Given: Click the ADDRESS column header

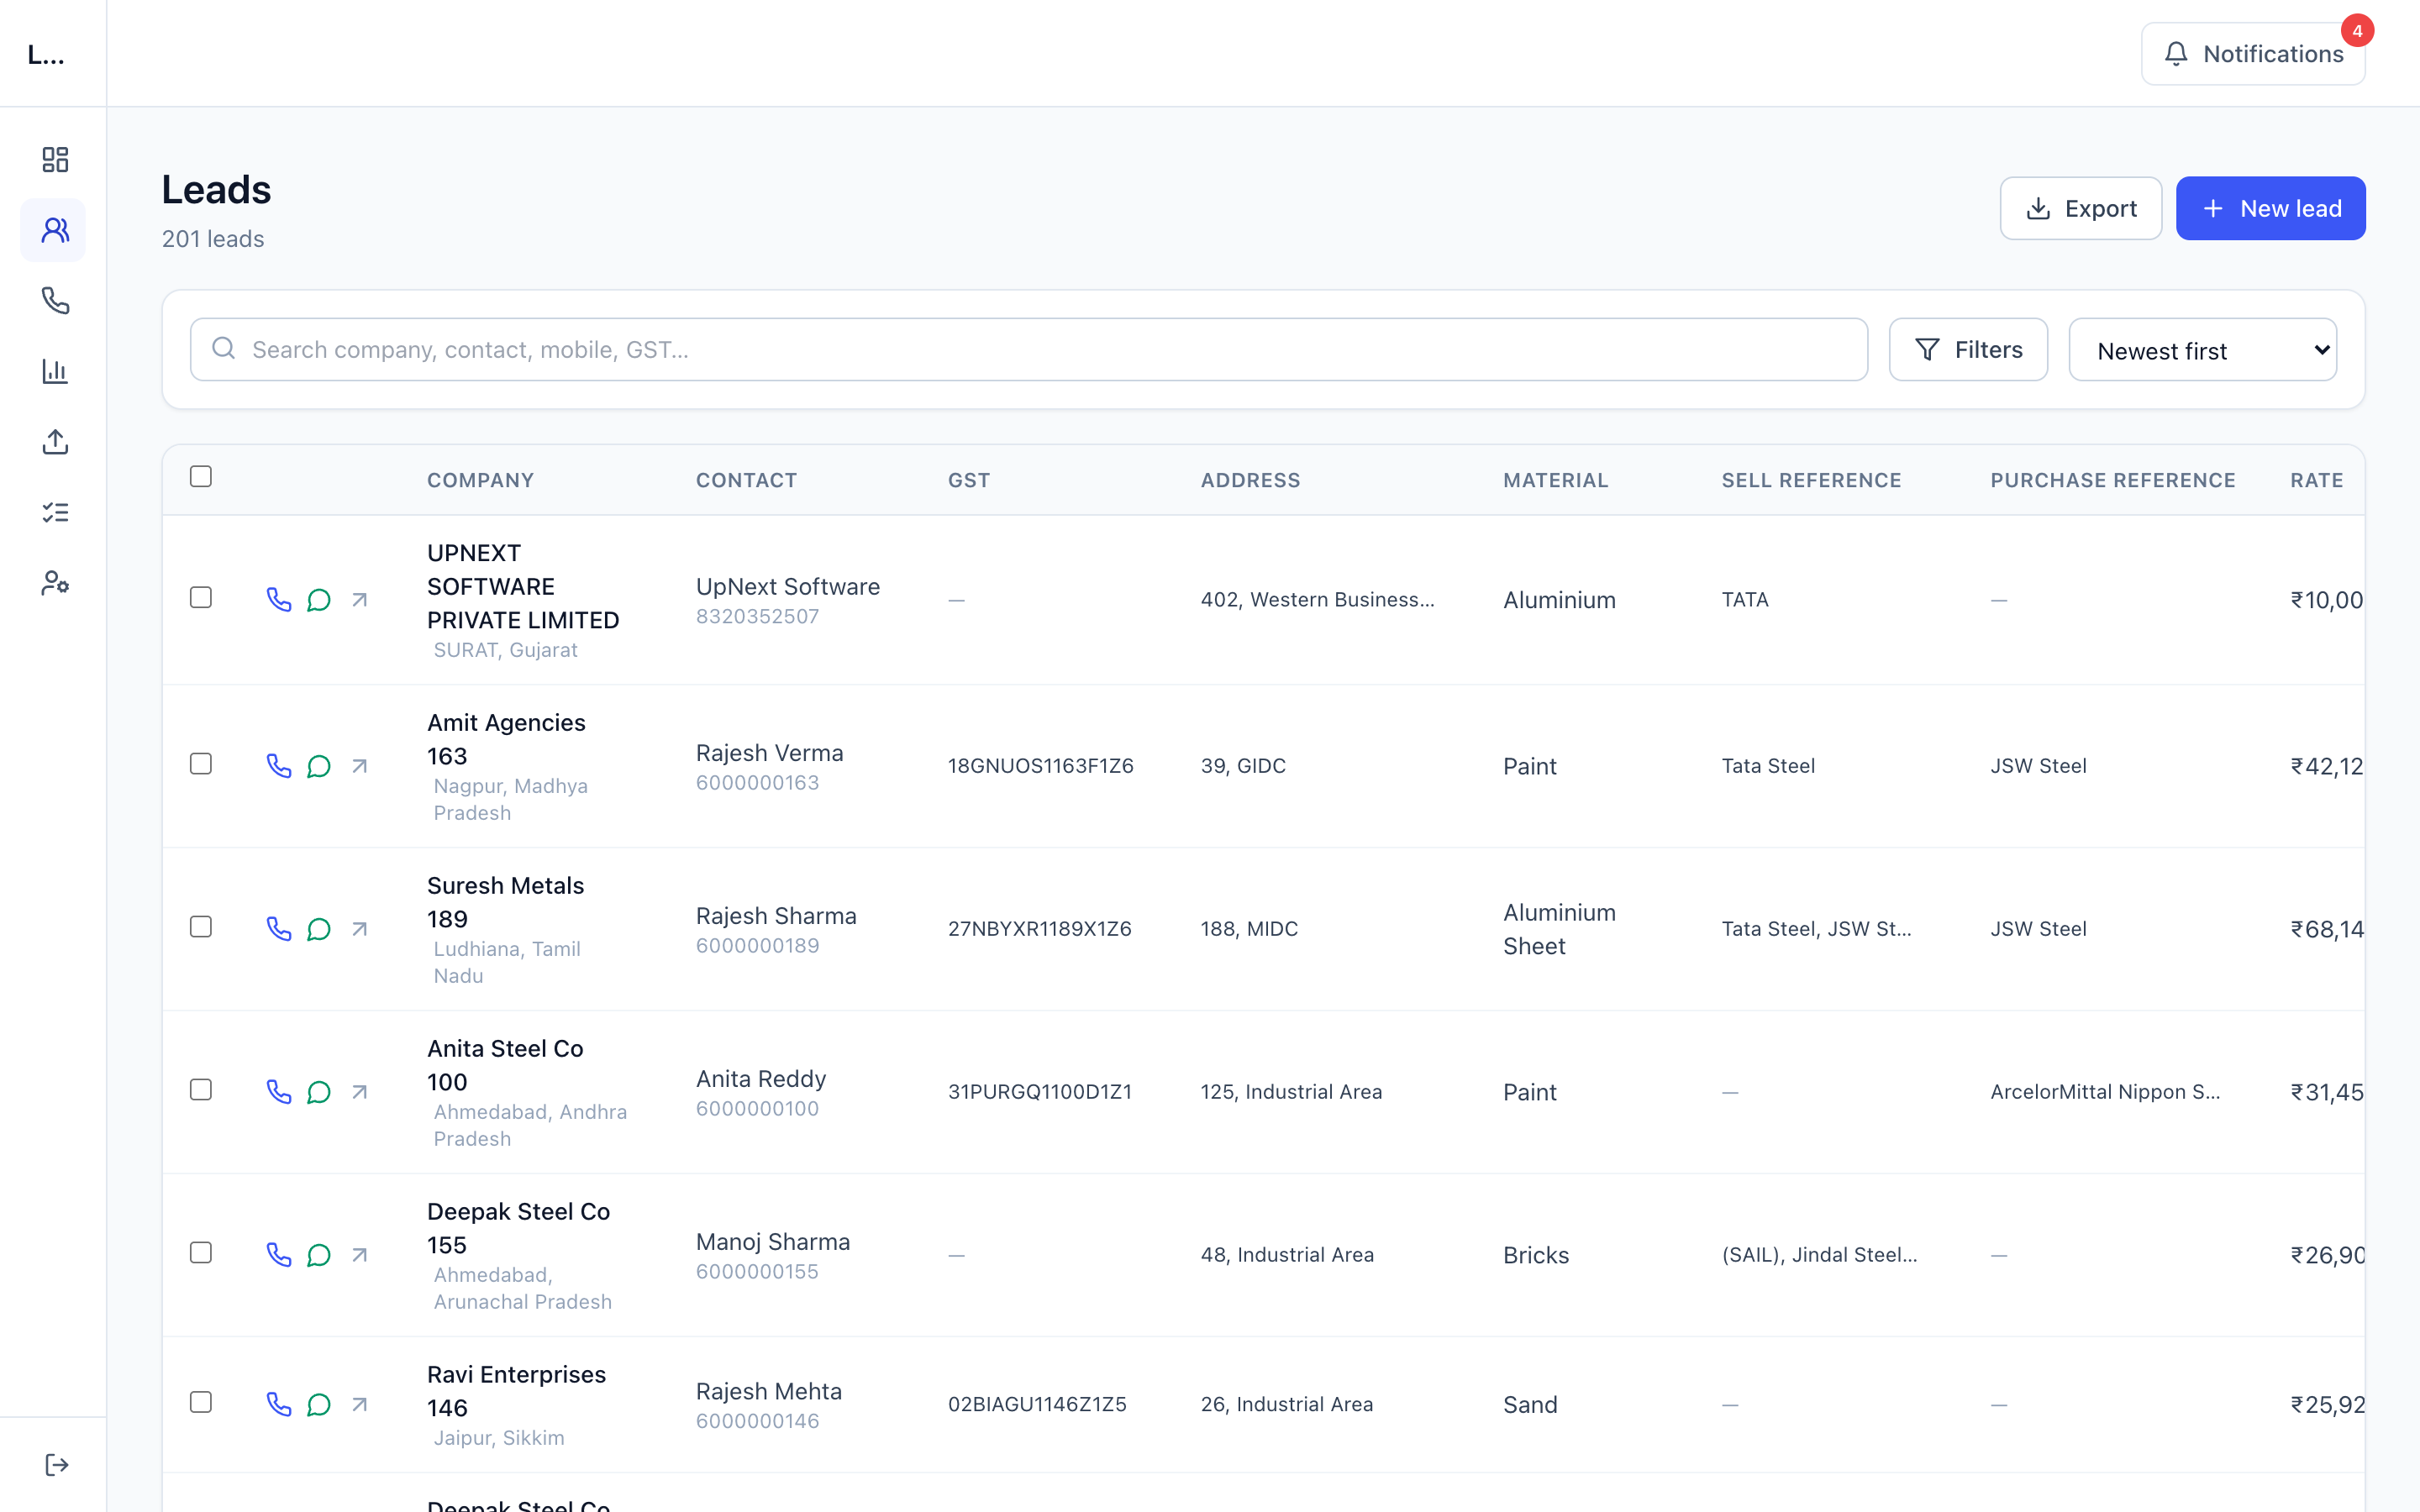Looking at the screenshot, I should (1250, 480).
